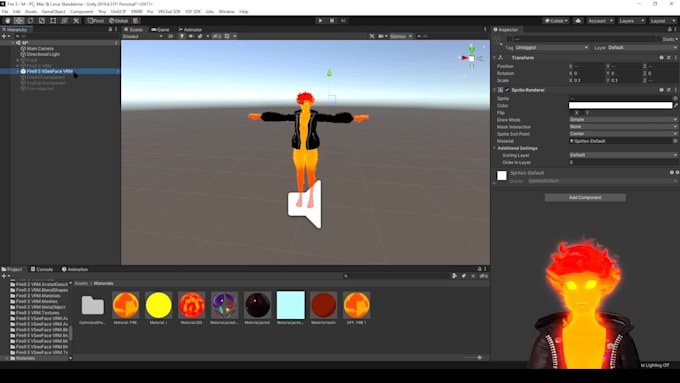This screenshot has height=383, width=680.
Task: Open the Layer Default dropdown in Inspector
Action: point(642,47)
